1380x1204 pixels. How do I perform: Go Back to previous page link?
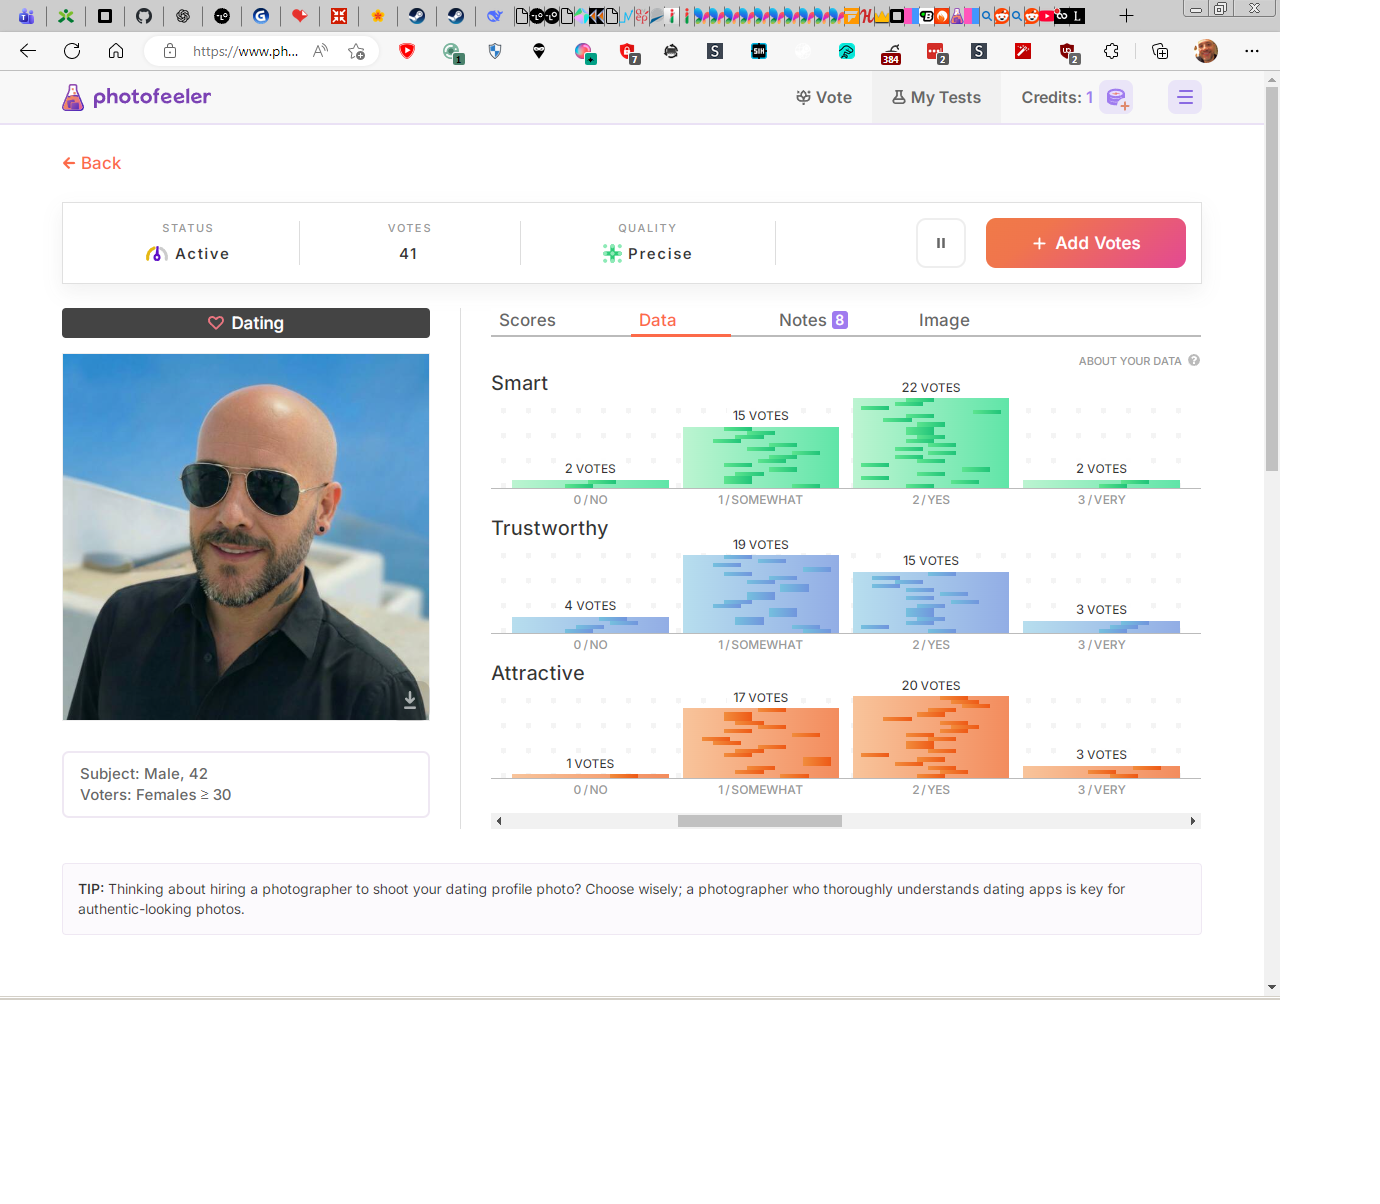pyautogui.click(x=92, y=163)
